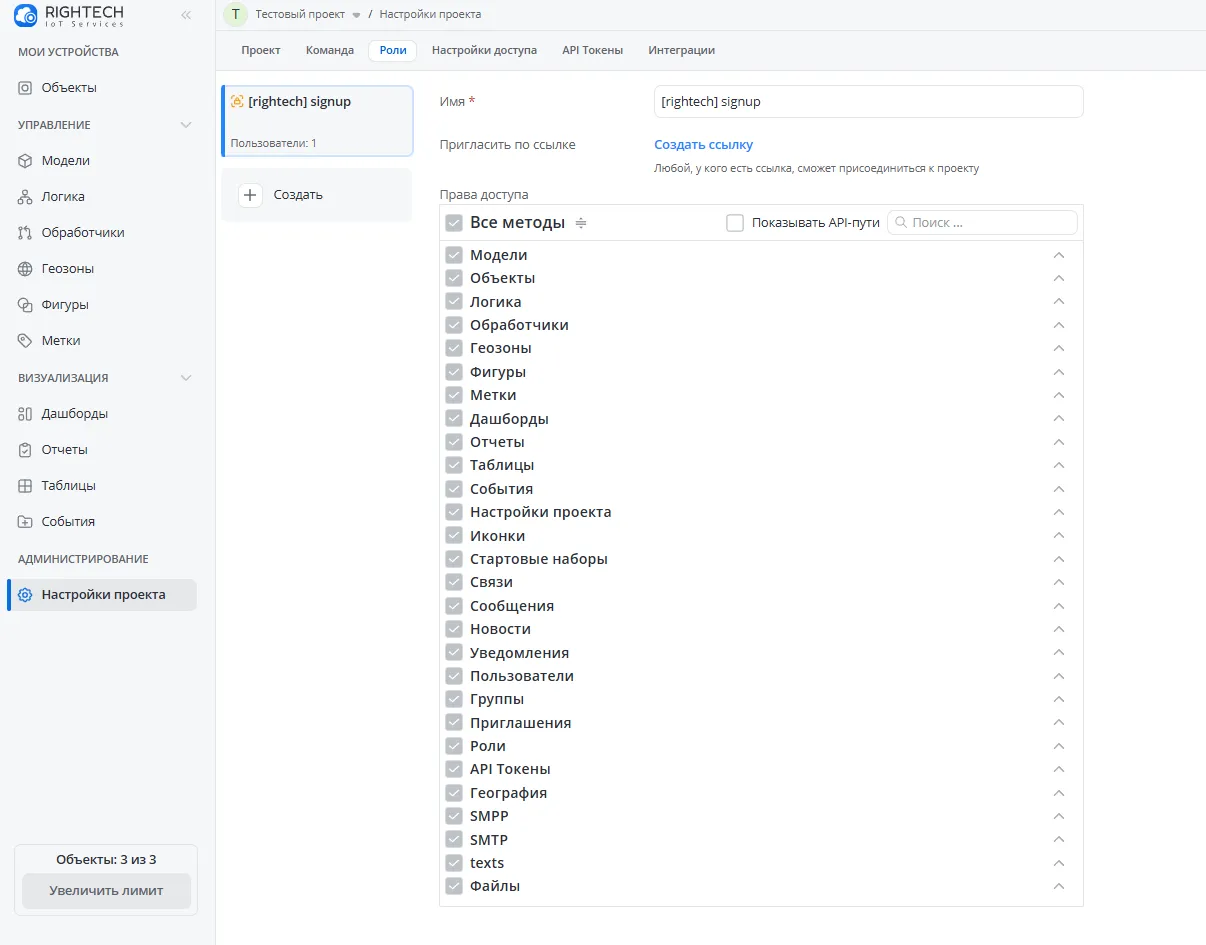This screenshot has height=945, width=1206.
Task: Uncheck the Дашборды permission checkbox
Action: point(454,419)
